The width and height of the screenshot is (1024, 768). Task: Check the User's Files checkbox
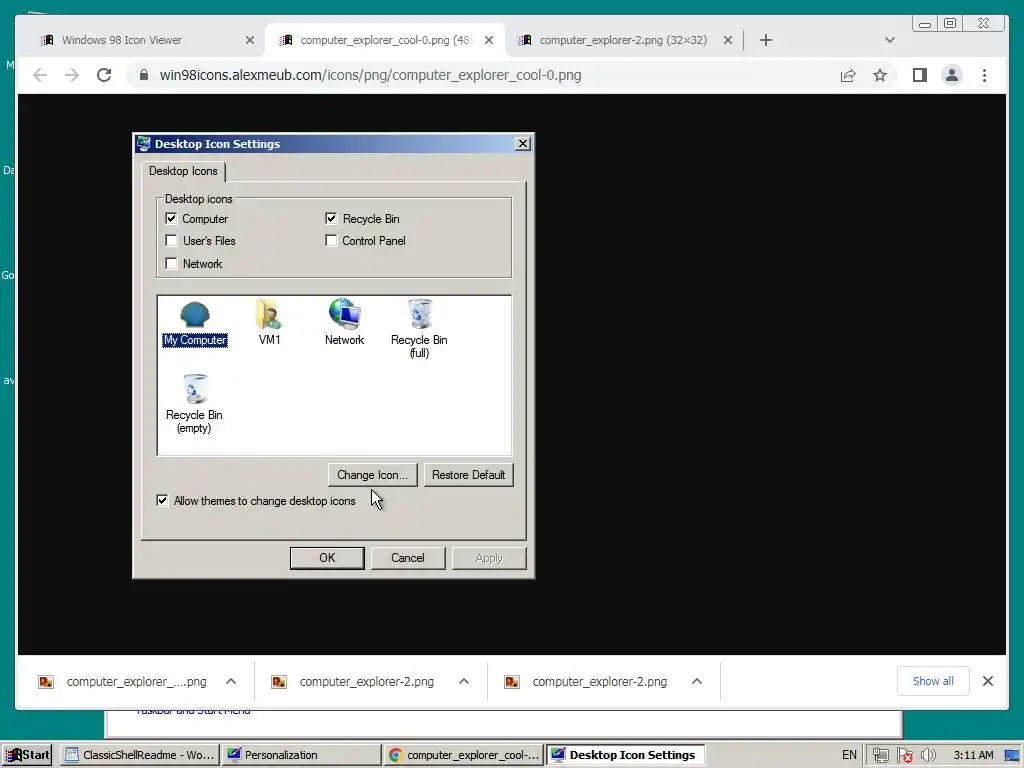171,240
